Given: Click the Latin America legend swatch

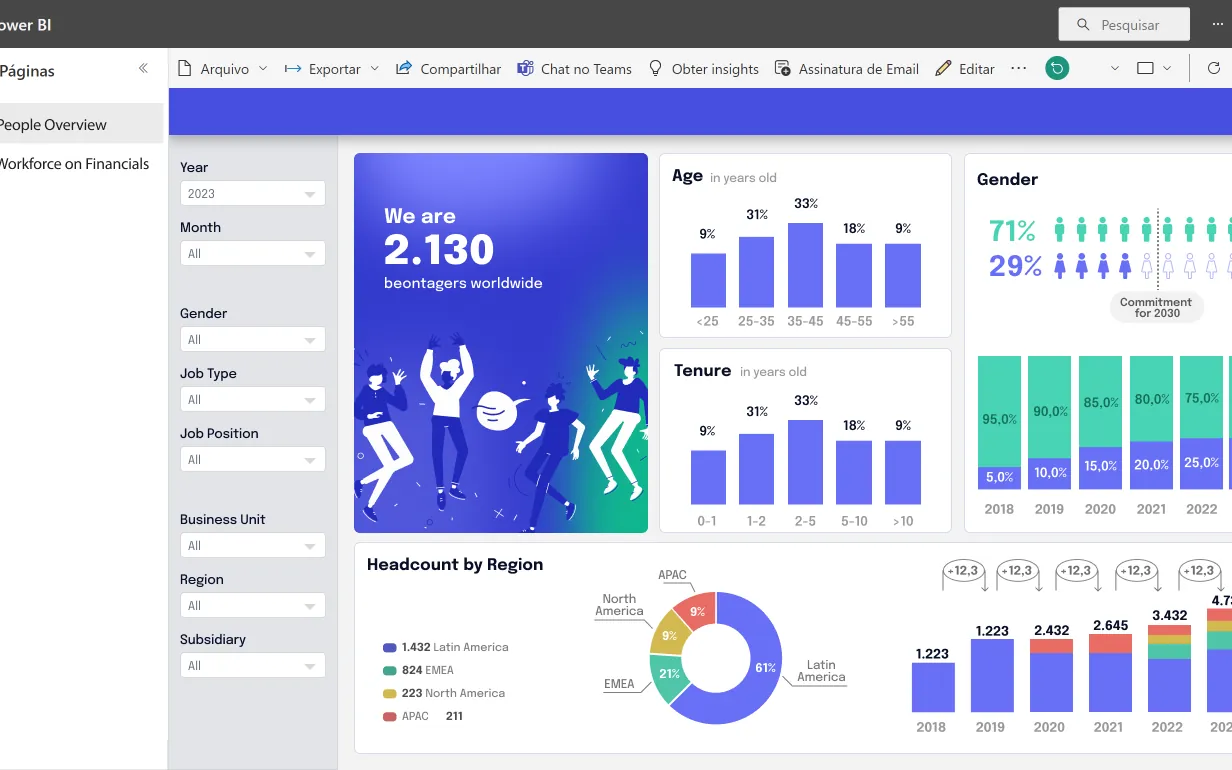Looking at the screenshot, I should tap(390, 647).
